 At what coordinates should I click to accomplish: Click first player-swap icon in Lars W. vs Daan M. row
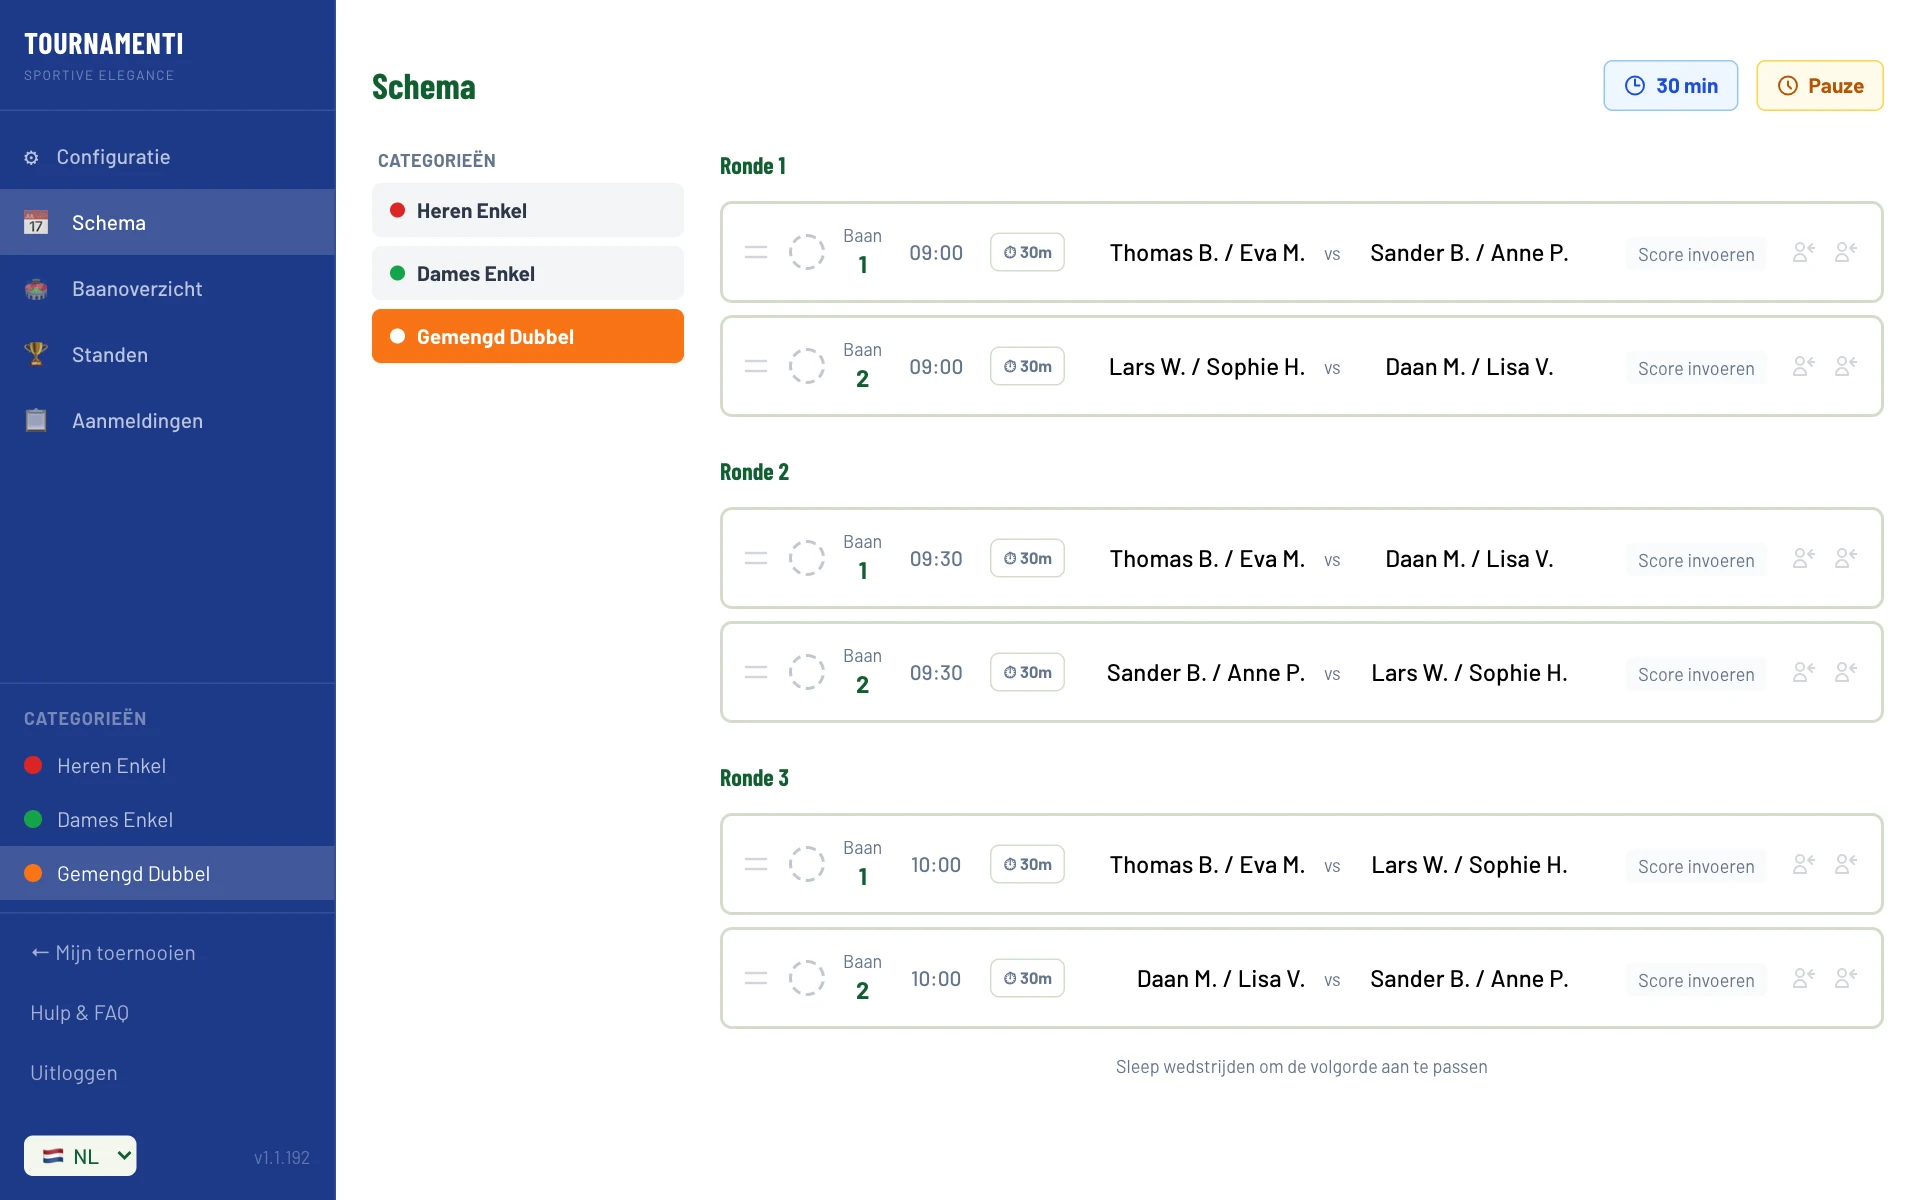(1804, 366)
